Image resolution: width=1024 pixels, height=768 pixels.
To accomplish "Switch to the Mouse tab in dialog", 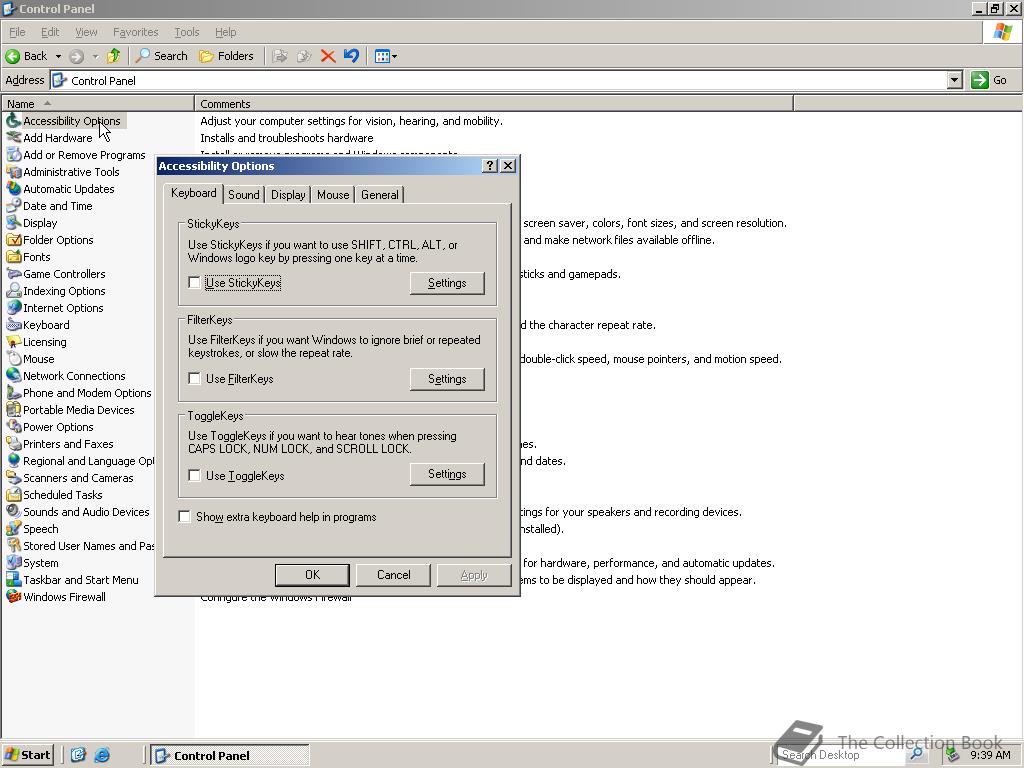I will point(333,195).
